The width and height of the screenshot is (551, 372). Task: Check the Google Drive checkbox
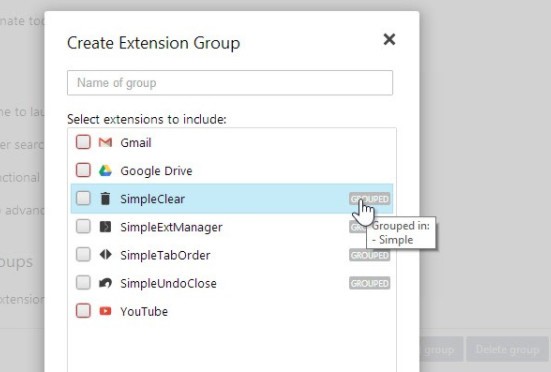point(83,170)
